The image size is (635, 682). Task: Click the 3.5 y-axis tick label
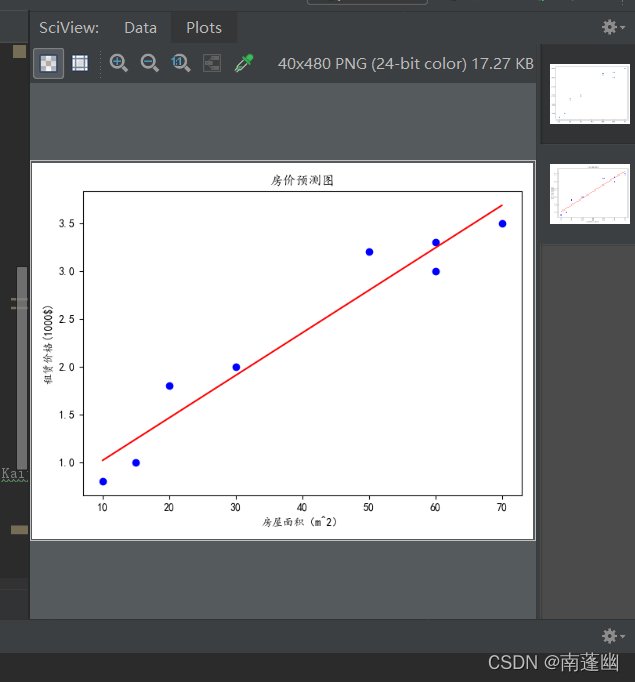click(x=67, y=224)
